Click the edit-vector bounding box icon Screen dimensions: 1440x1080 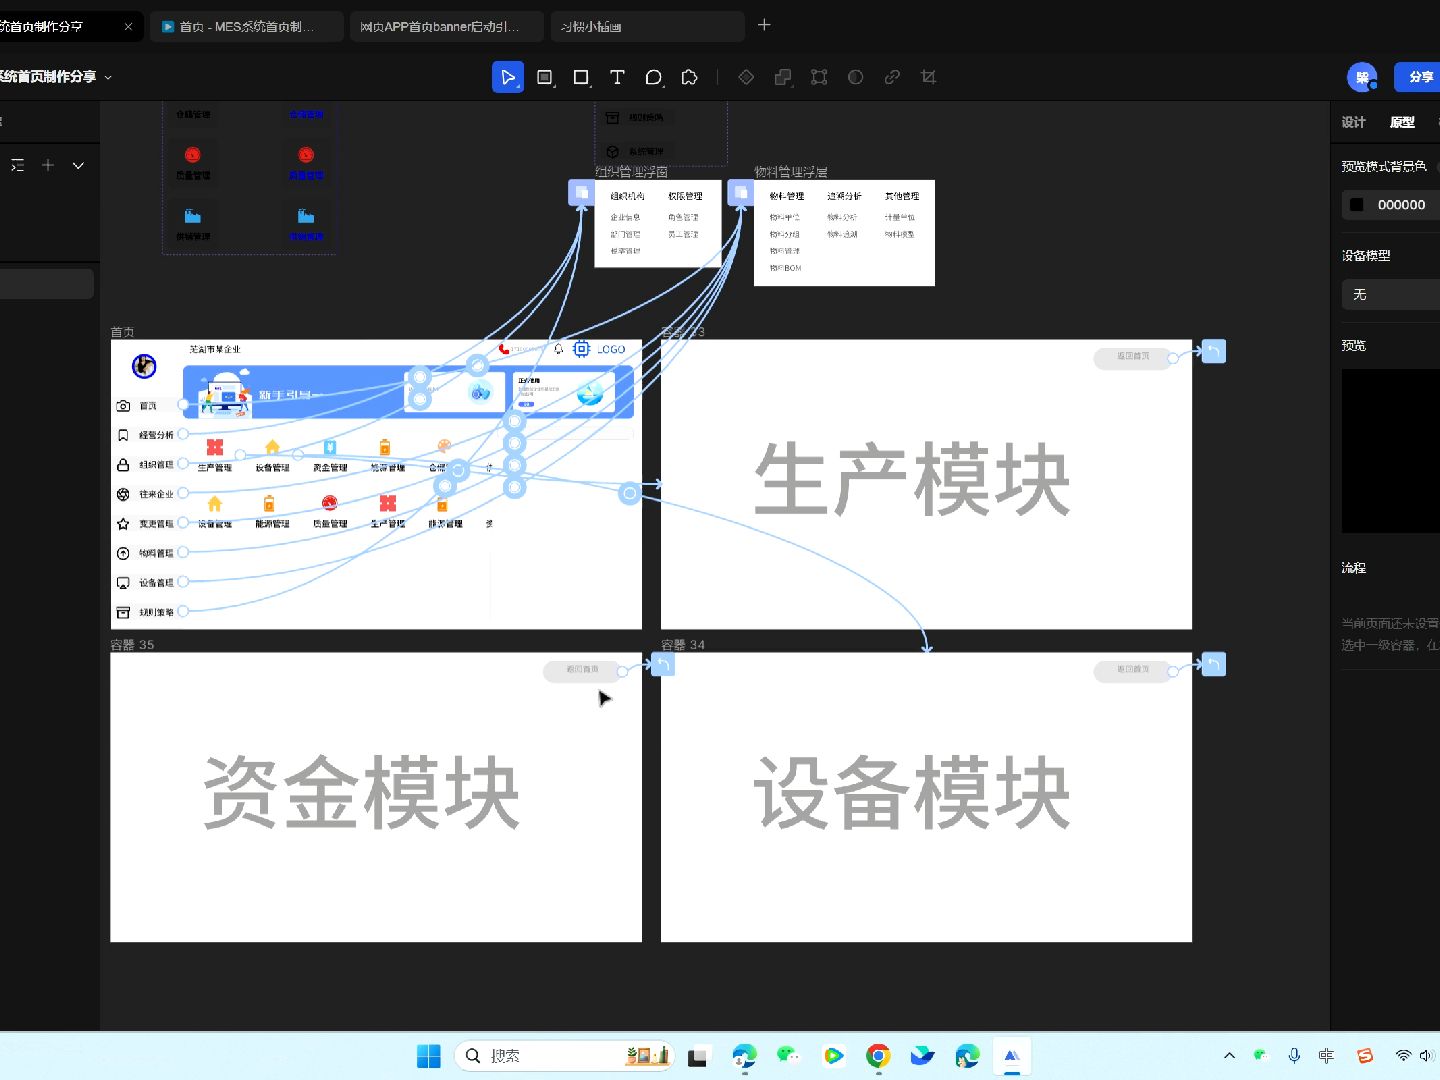[x=819, y=77]
